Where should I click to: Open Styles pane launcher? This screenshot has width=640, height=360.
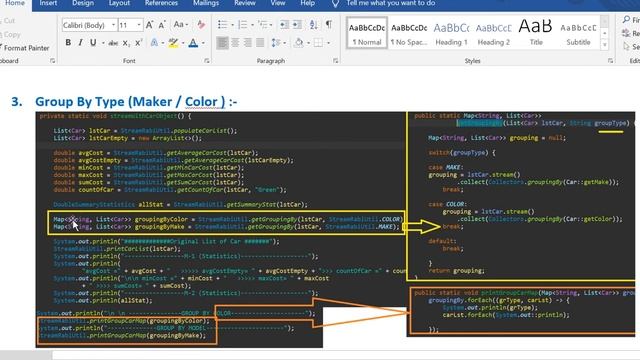pos(610,61)
